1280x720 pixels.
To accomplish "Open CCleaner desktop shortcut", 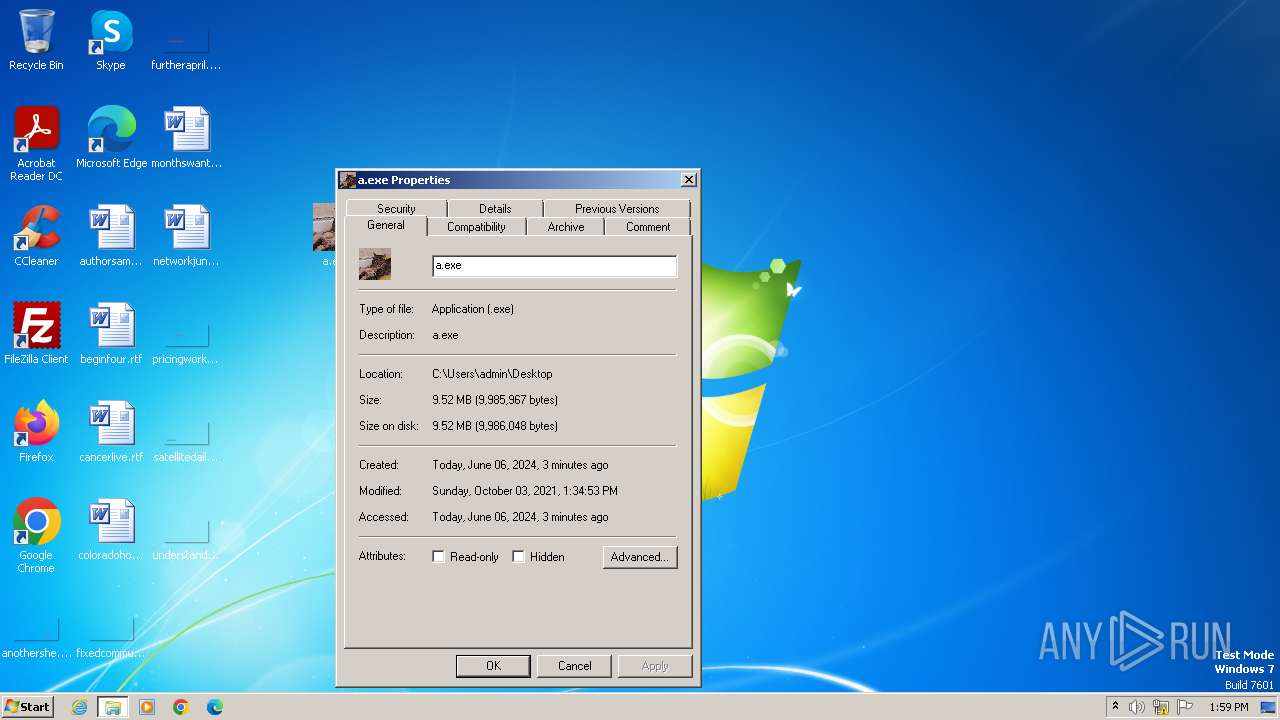I will [36, 236].
